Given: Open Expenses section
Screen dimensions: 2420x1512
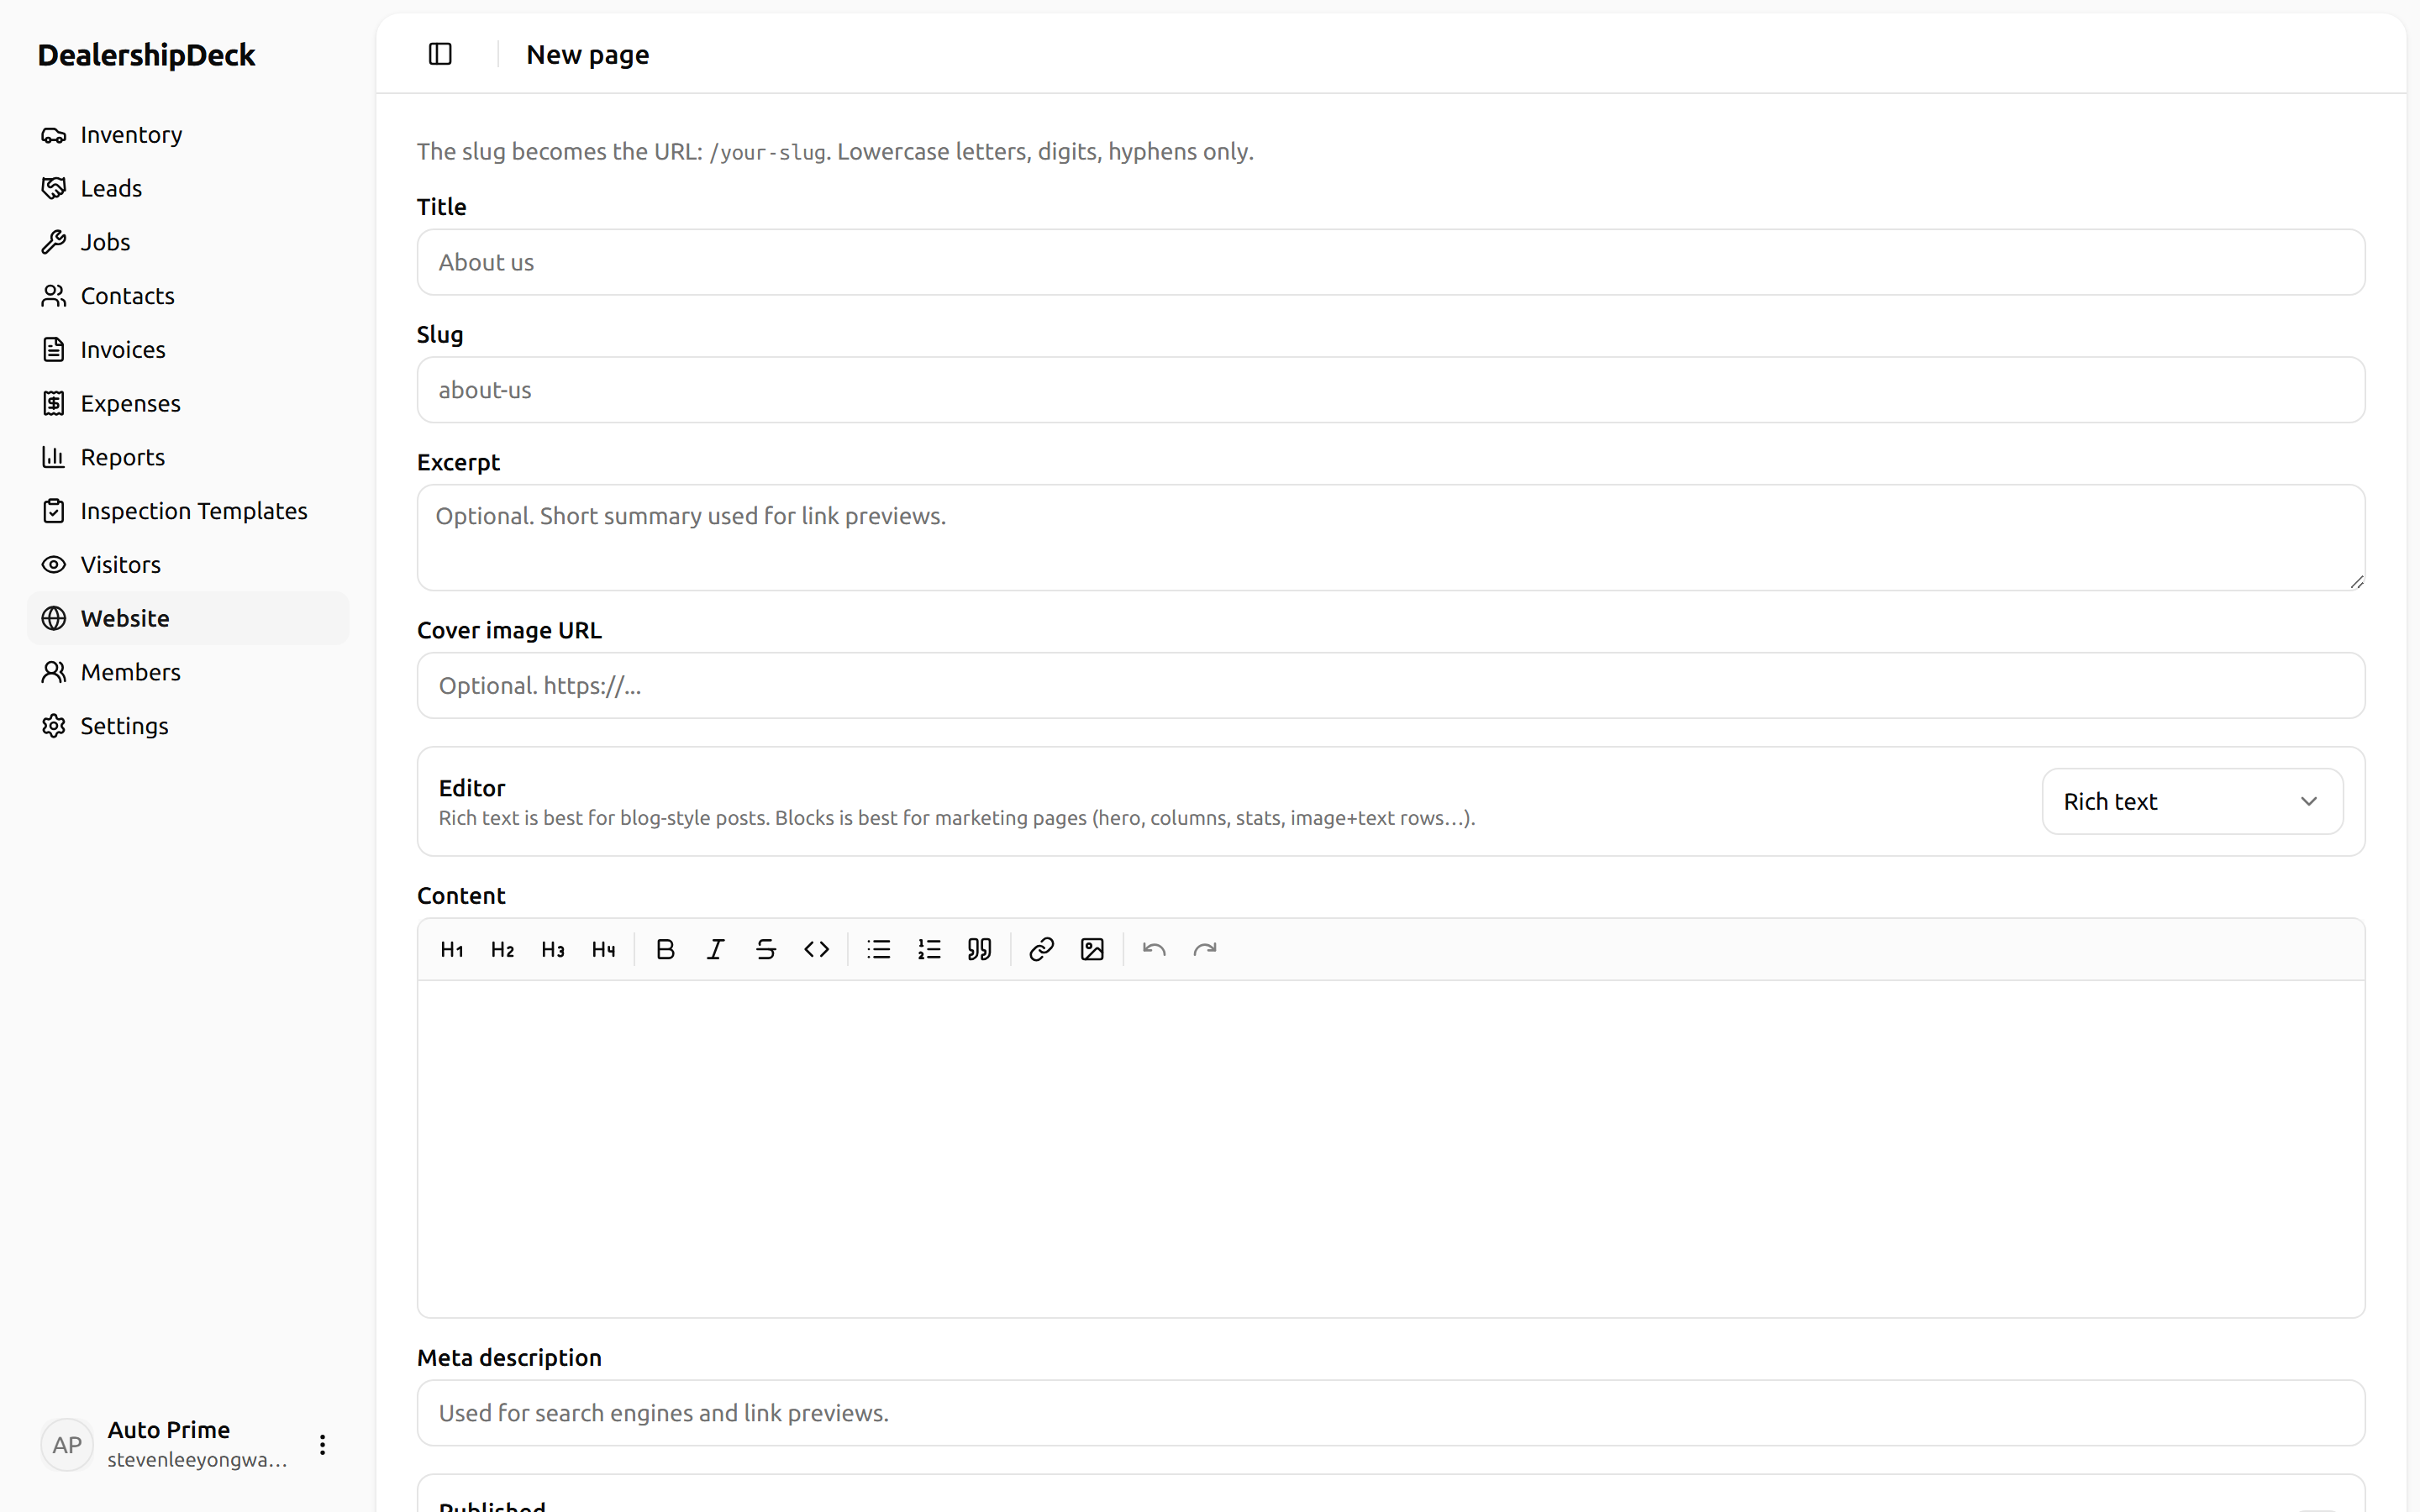Looking at the screenshot, I should click(x=188, y=403).
